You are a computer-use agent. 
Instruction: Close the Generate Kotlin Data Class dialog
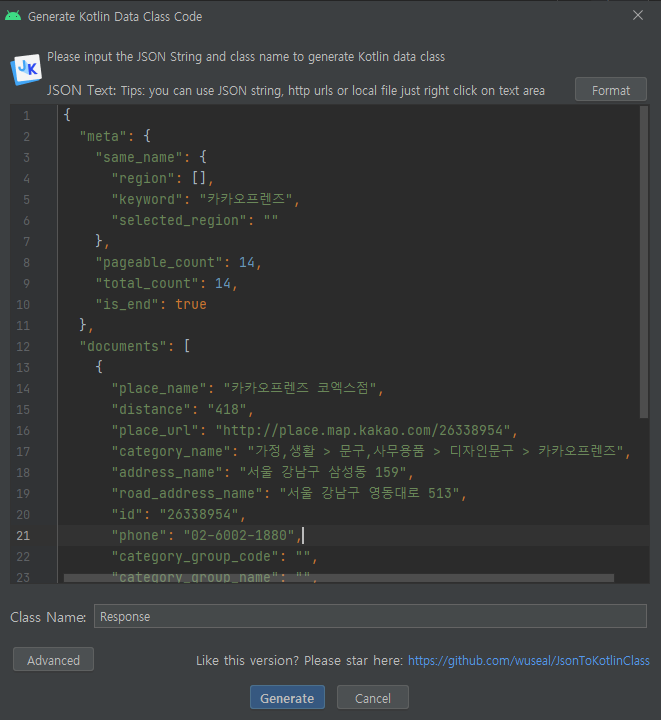coord(638,15)
